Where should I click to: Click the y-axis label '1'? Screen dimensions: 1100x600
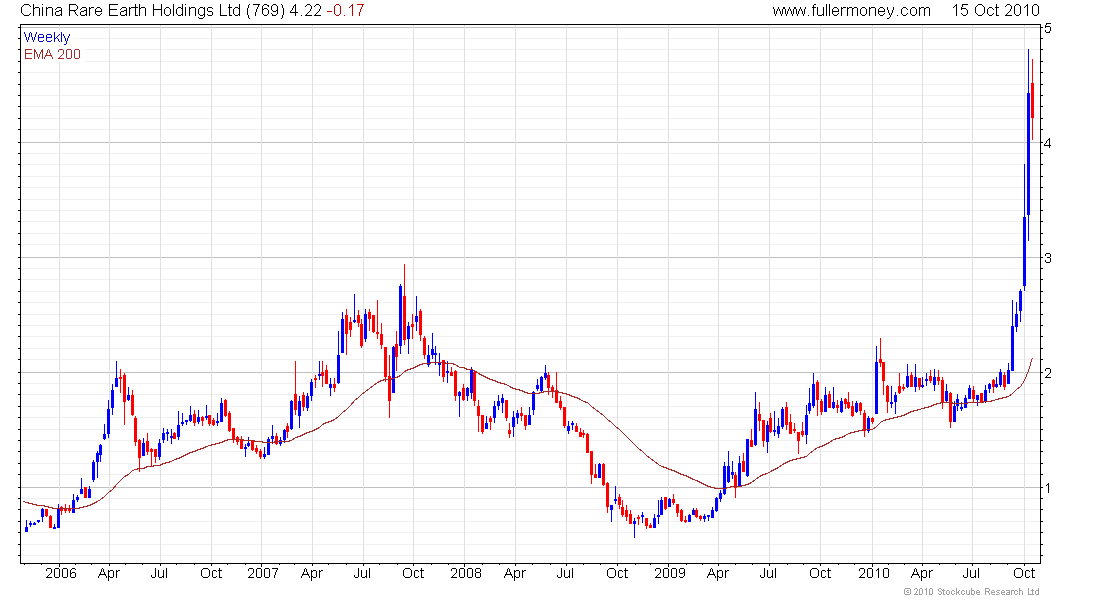tap(1048, 488)
